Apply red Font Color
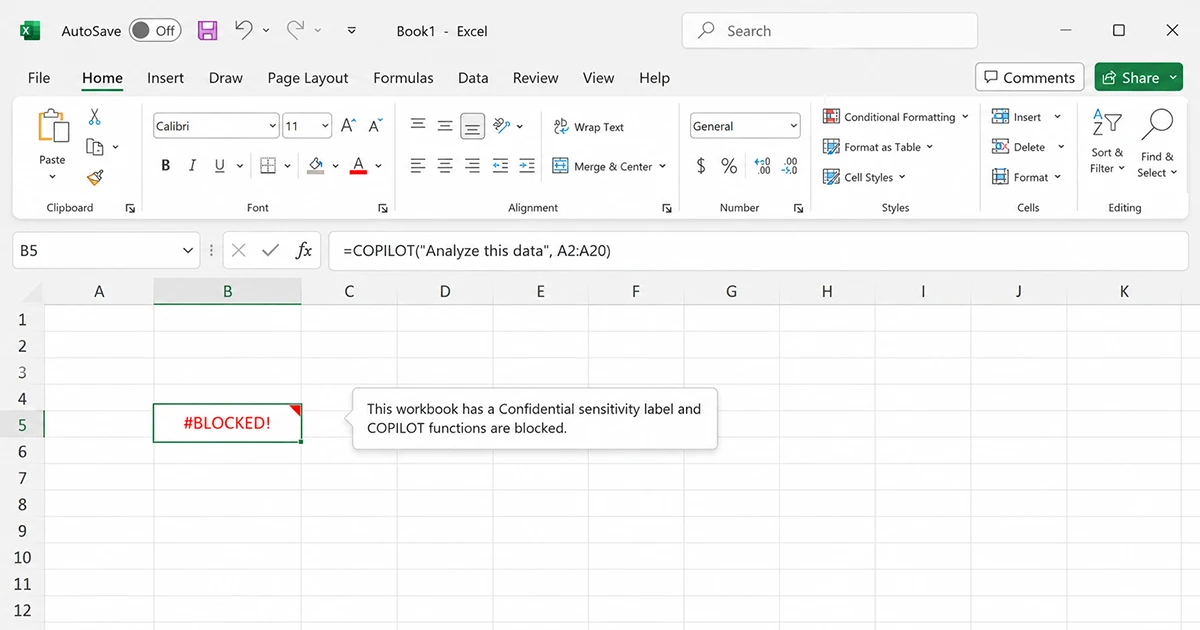 [358, 166]
